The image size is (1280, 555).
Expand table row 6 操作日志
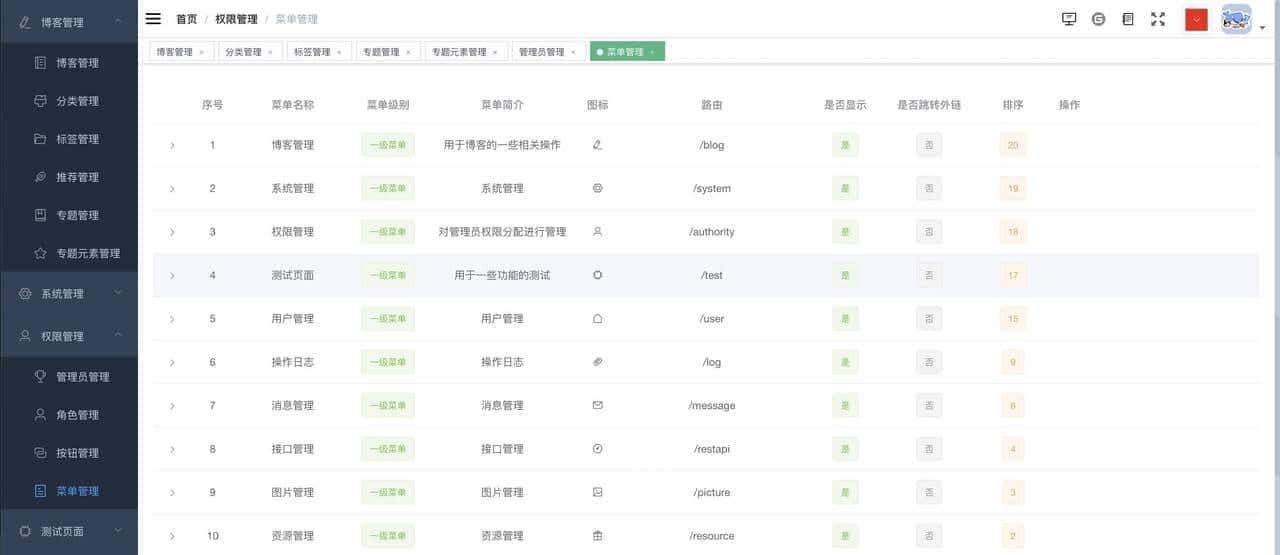click(172, 362)
